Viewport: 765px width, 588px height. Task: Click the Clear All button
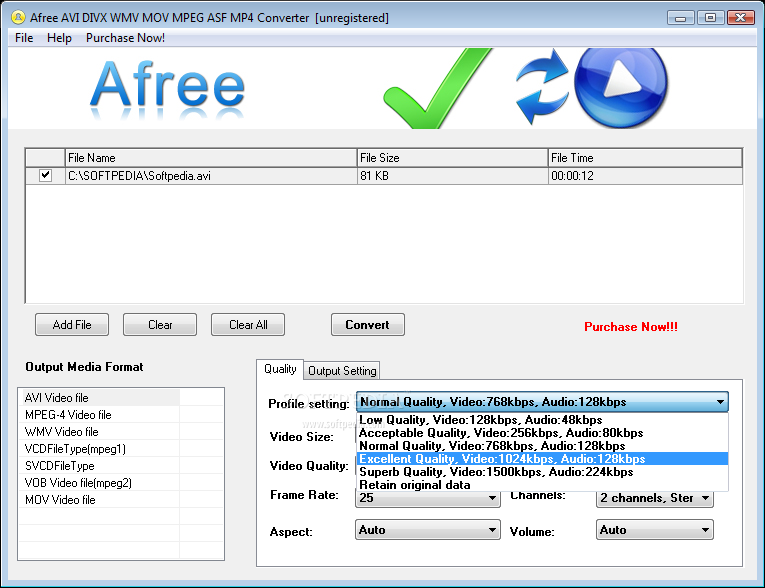248,324
